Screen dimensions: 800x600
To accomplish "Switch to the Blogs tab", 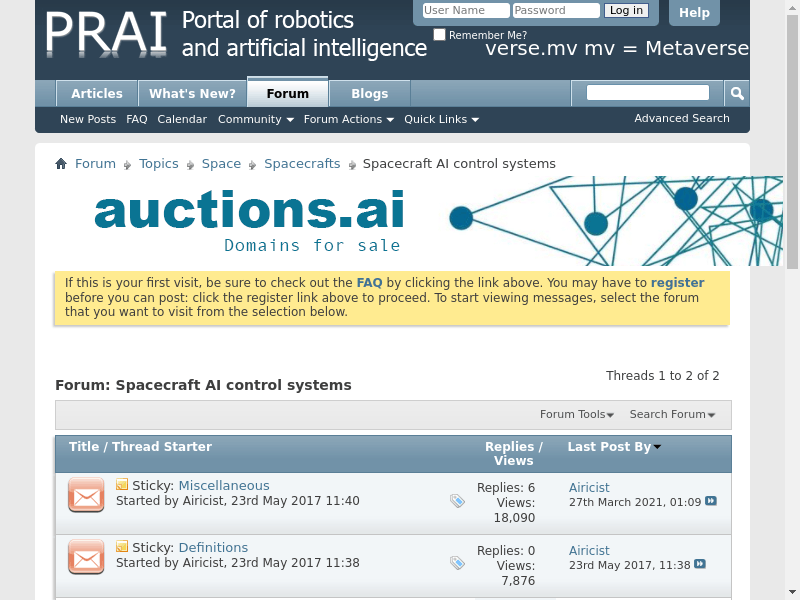I will (370, 94).
